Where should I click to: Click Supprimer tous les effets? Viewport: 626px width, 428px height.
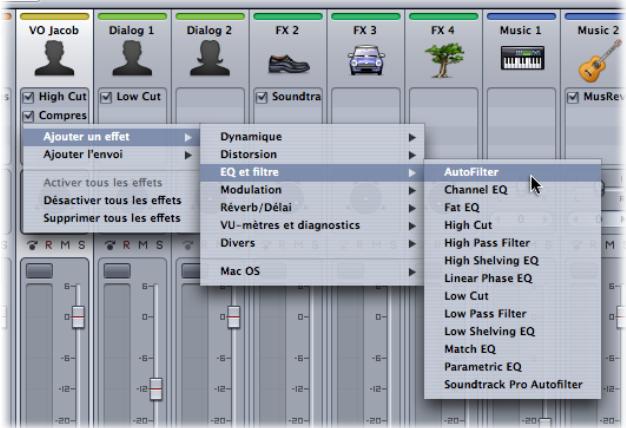(111, 218)
